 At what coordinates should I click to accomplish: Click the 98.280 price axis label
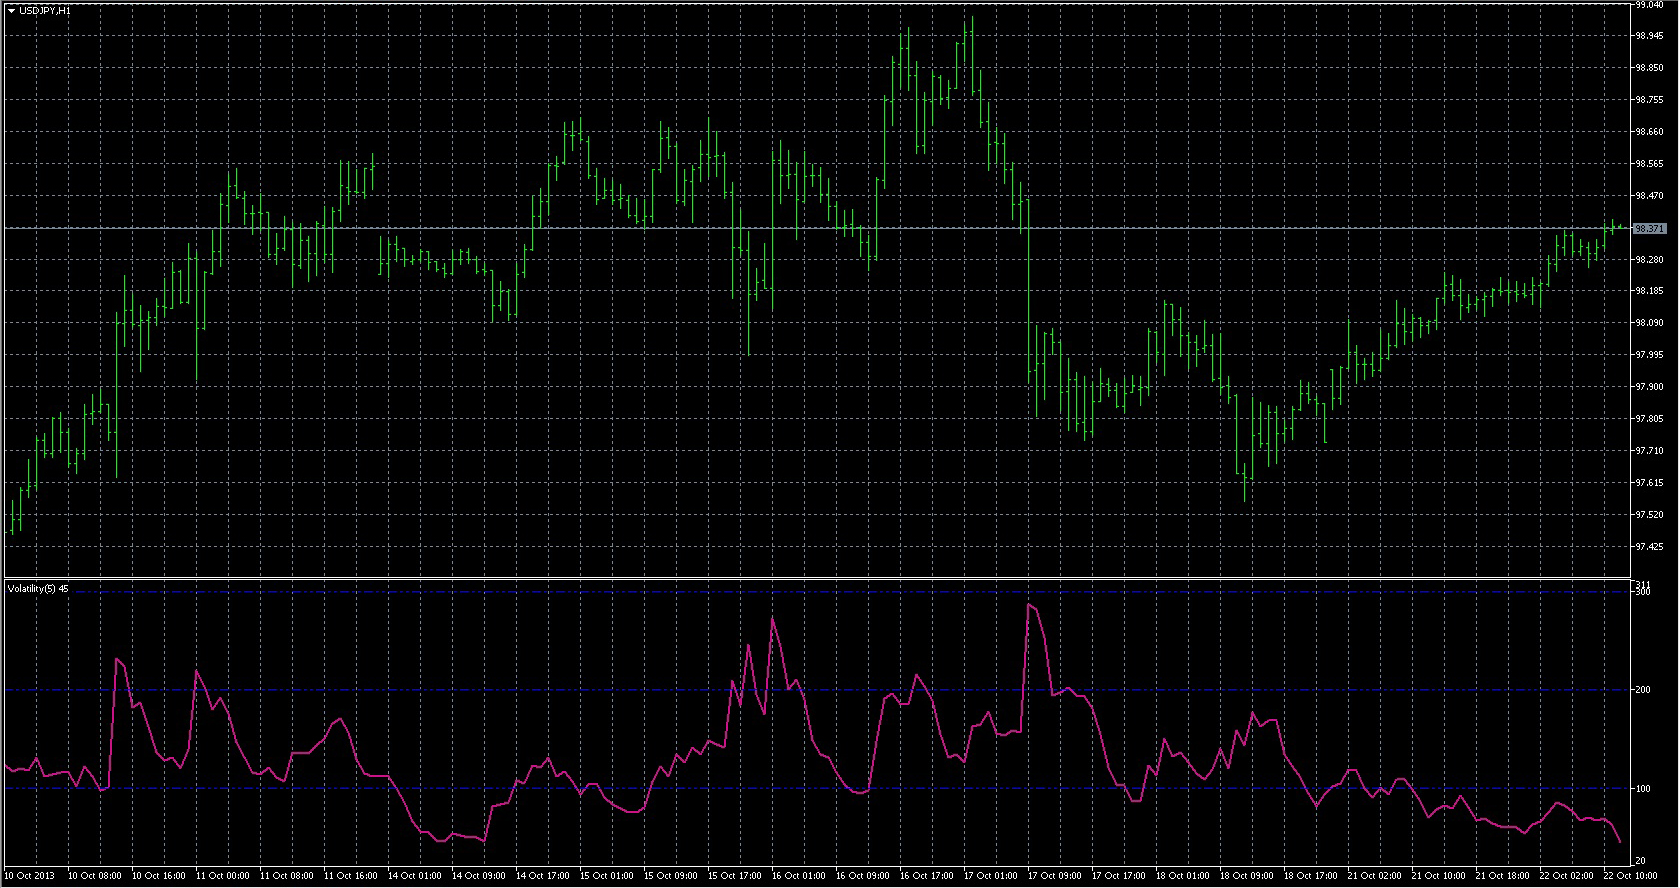tap(1649, 260)
